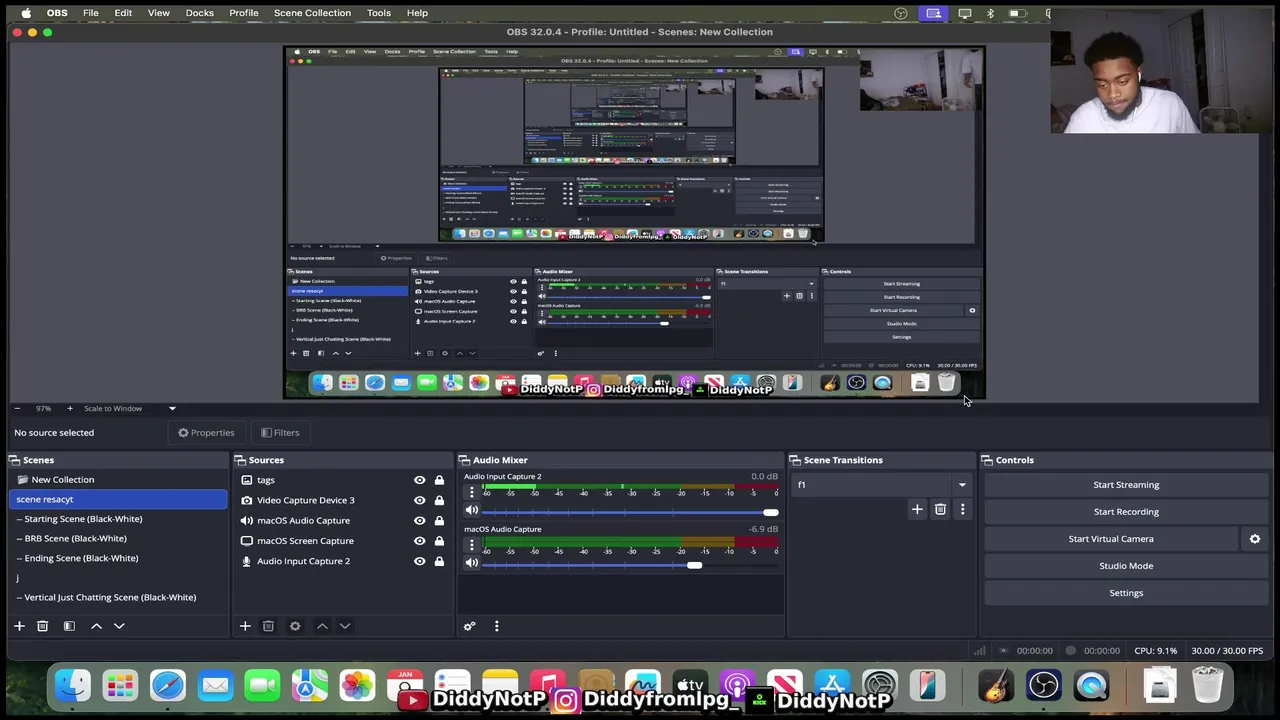This screenshot has height=720, width=1280.
Task: Remove selected source with trash icon
Action: tap(268, 626)
